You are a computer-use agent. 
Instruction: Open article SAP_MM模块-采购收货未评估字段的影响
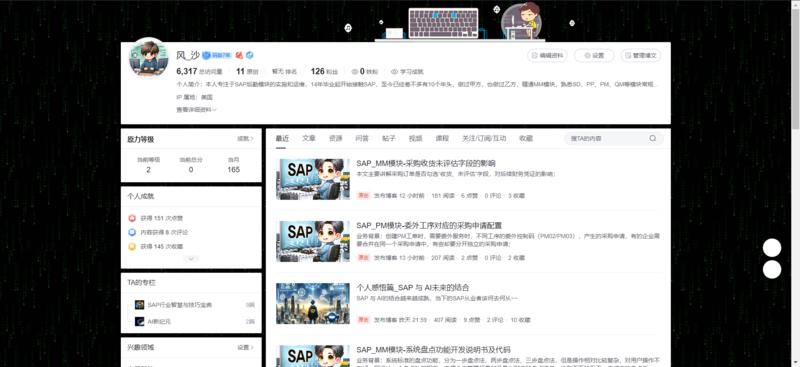[x=426, y=163]
